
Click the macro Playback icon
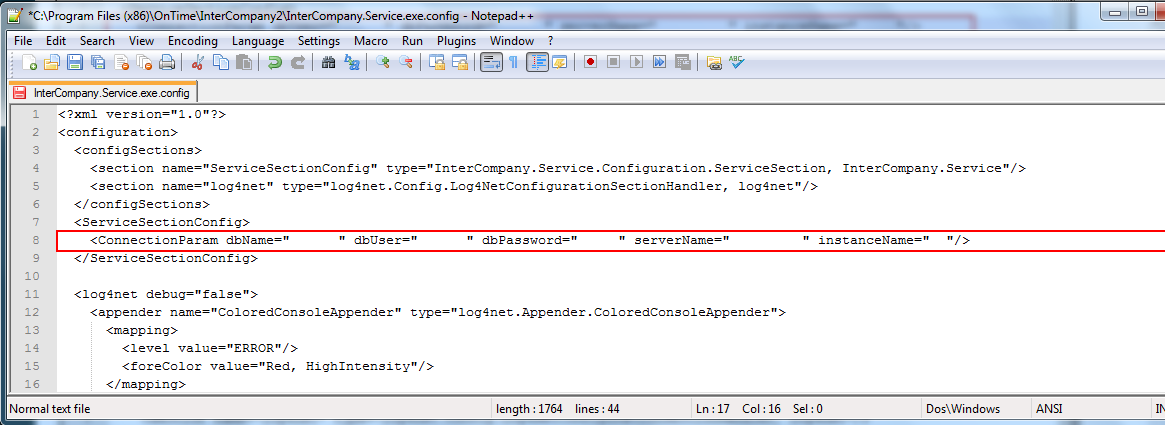point(636,63)
